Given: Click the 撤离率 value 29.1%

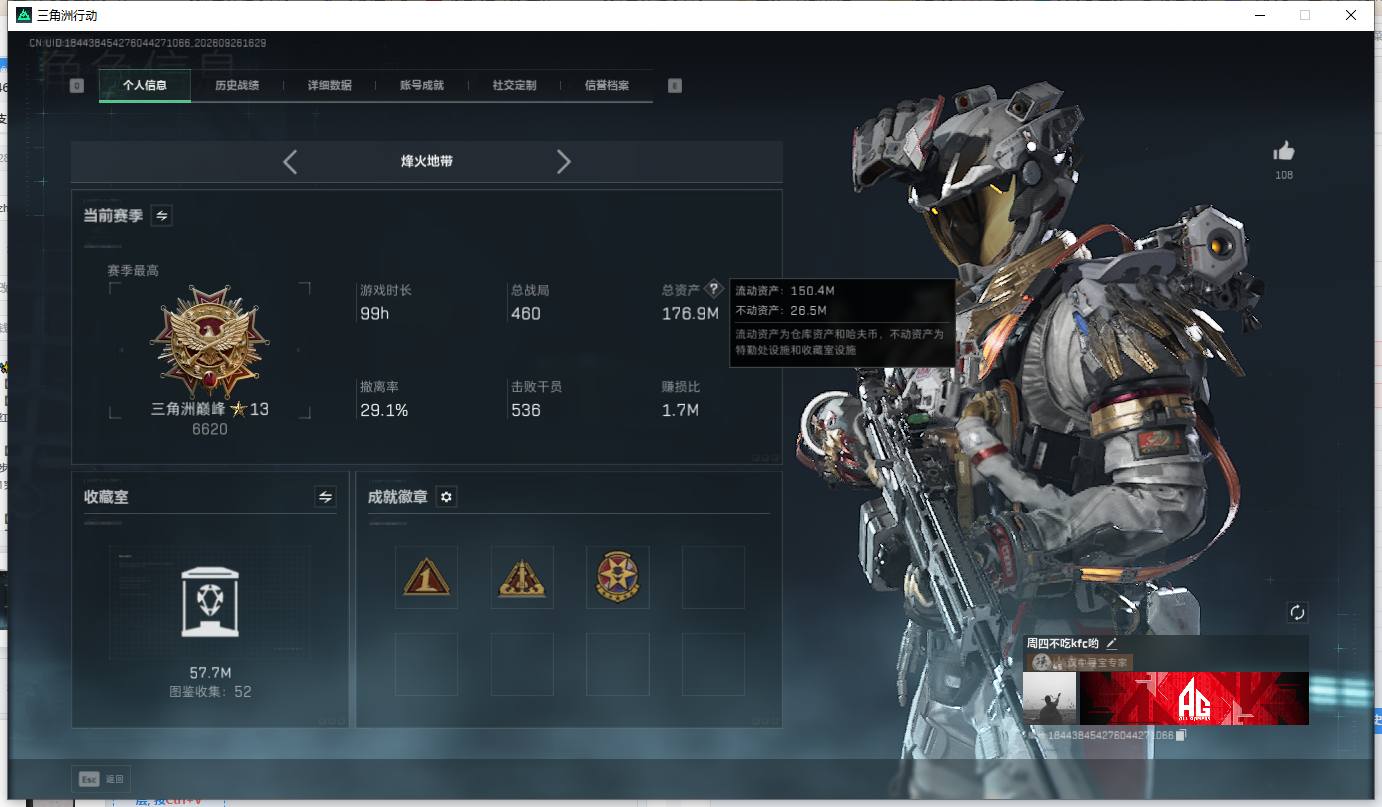Looking at the screenshot, I should [385, 410].
